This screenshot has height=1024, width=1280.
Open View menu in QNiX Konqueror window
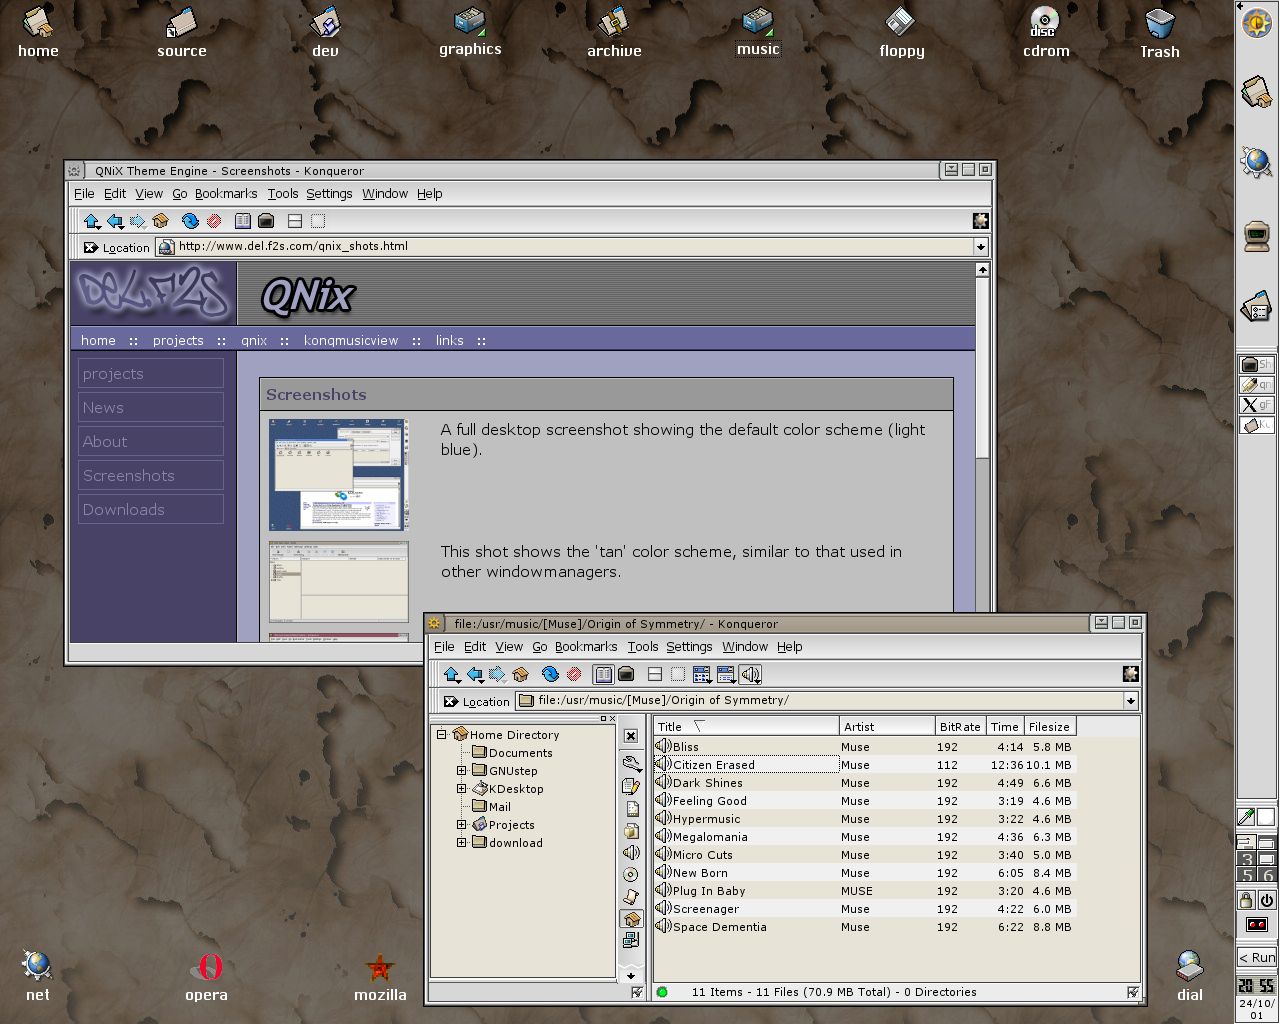pyautogui.click(x=149, y=194)
